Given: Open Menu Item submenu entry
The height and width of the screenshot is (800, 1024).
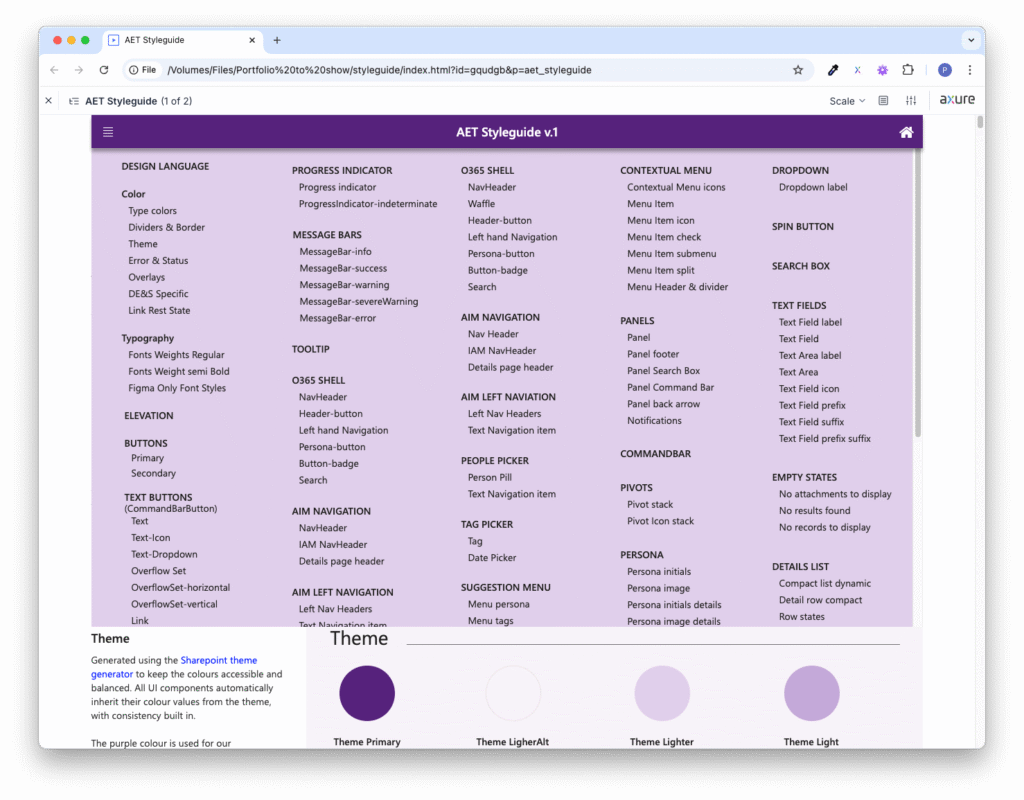Looking at the screenshot, I should pos(671,253).
